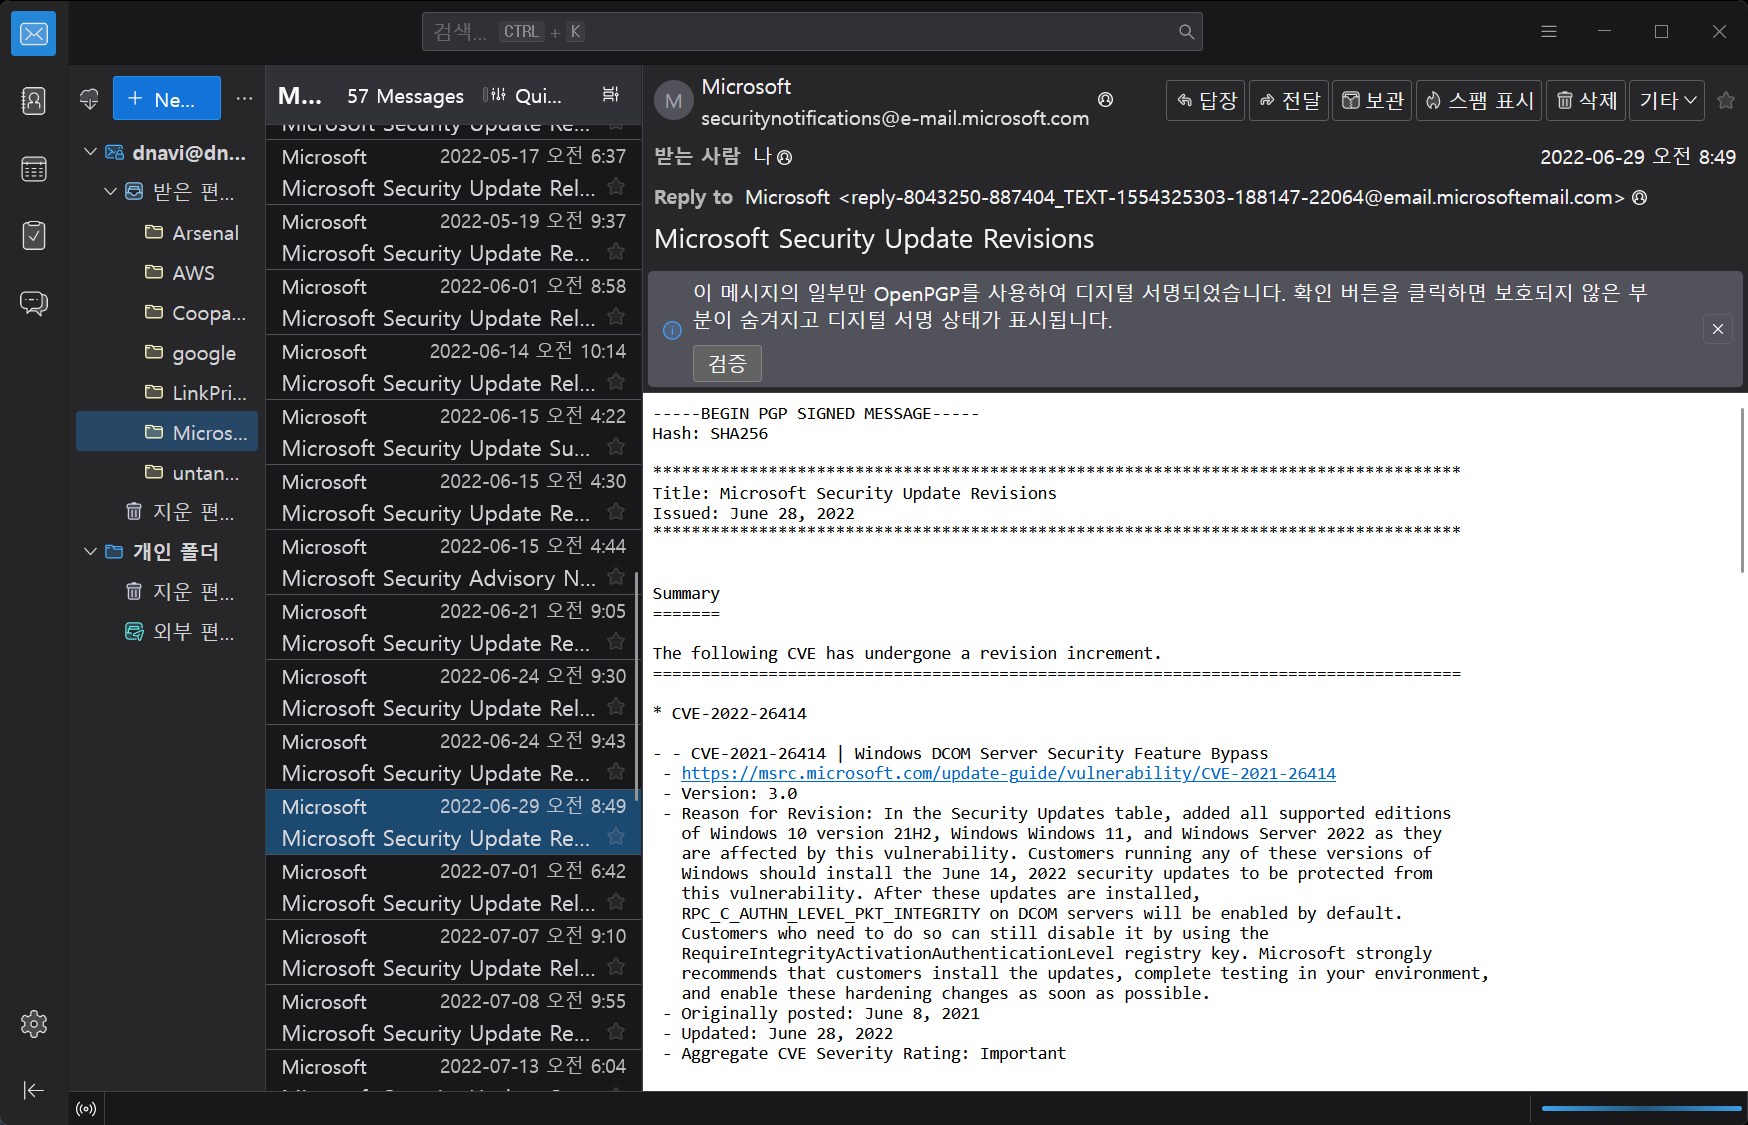Open the 외부 편지함 outbox folder
Screen dimensions: 1748x1125
167,632
